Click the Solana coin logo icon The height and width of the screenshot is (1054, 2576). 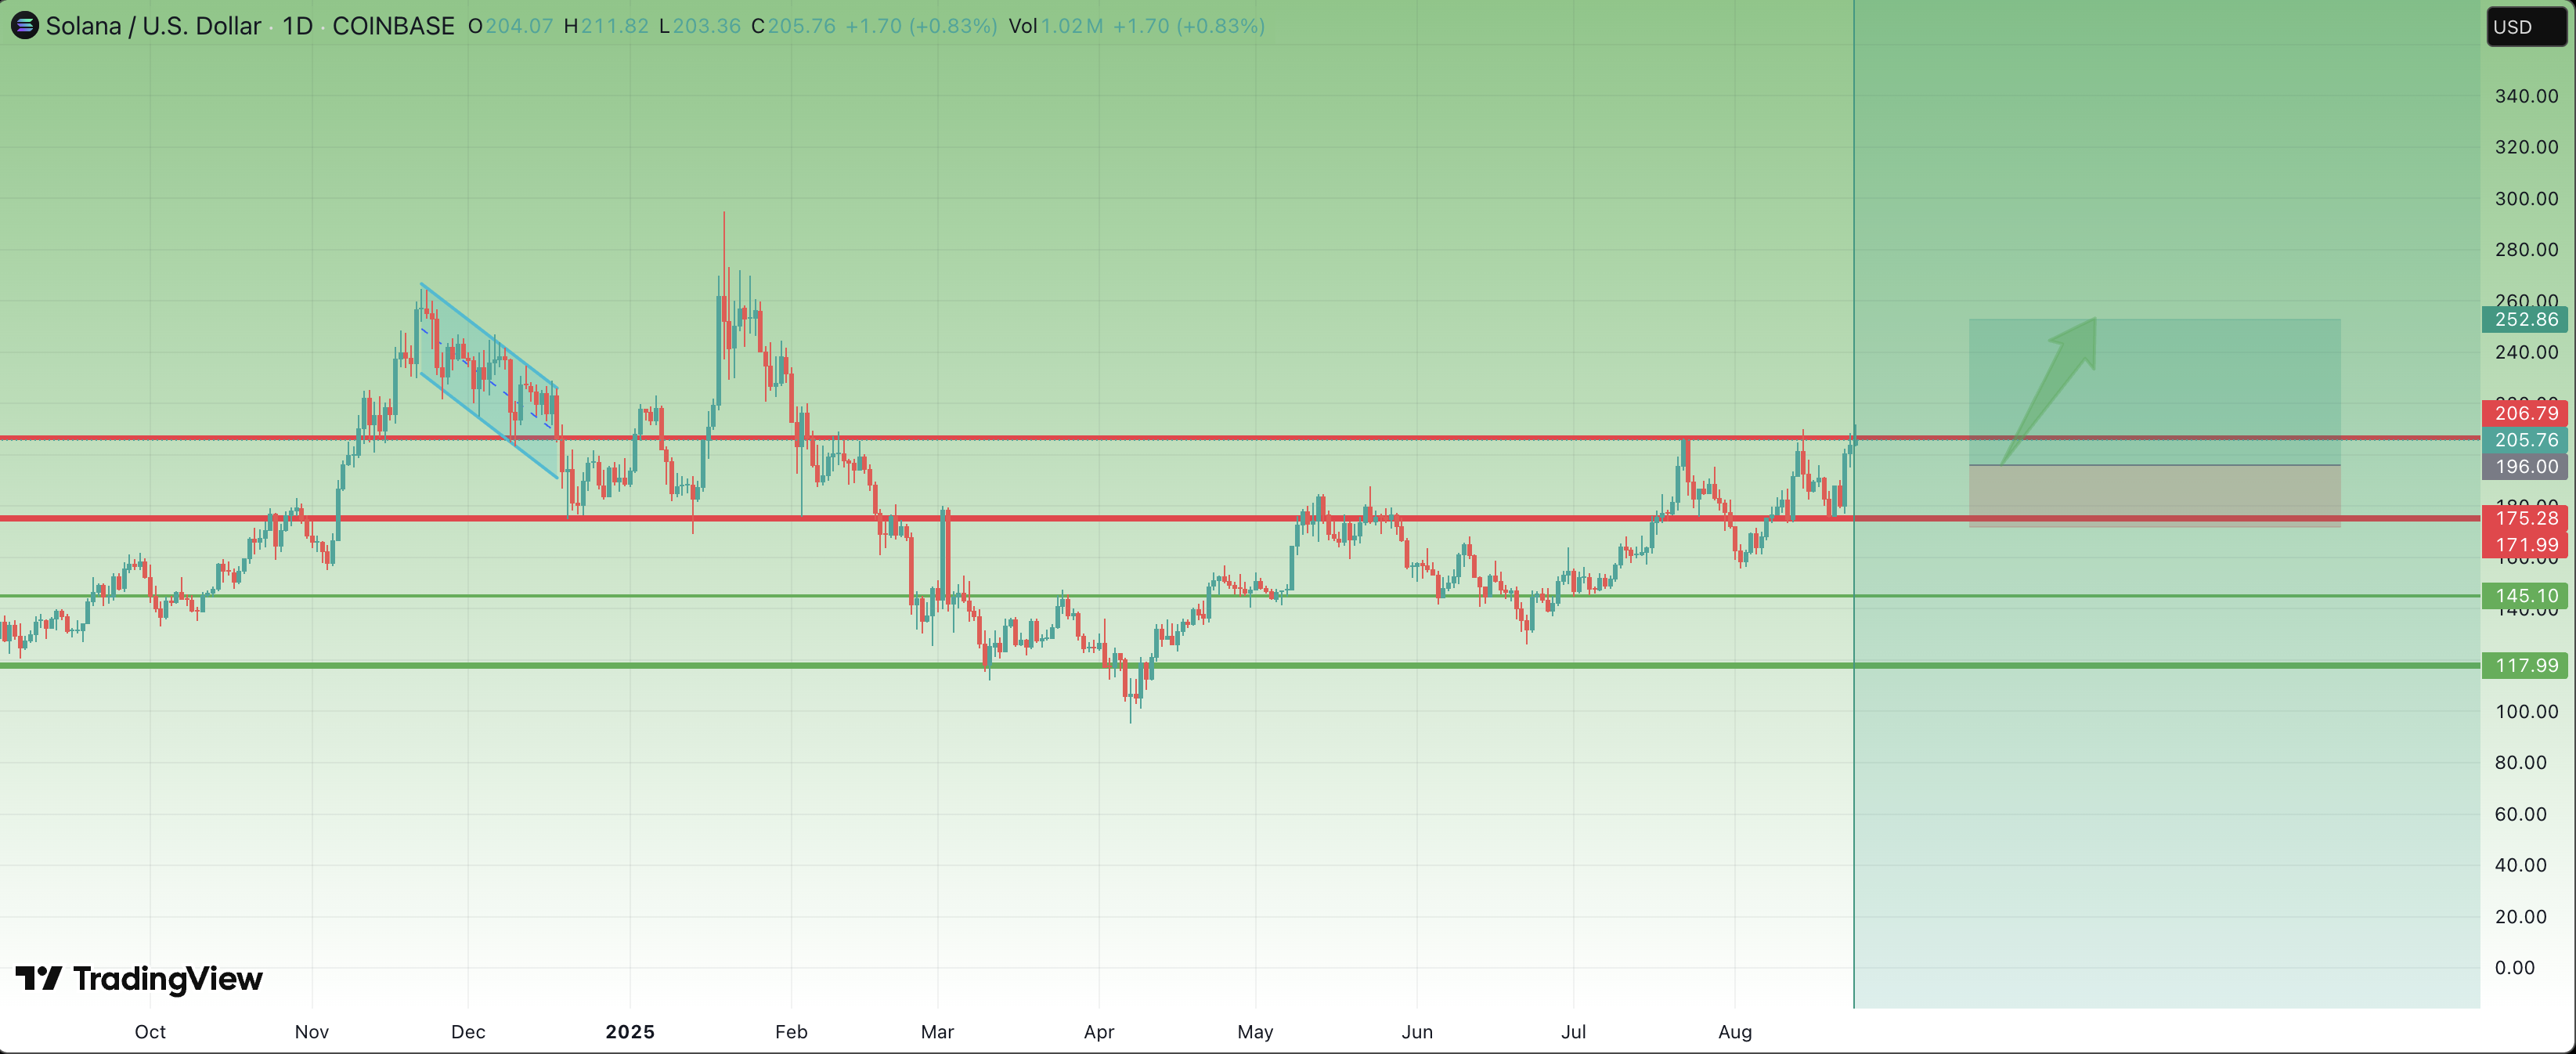pyautogui.click(x=24, y=25)
